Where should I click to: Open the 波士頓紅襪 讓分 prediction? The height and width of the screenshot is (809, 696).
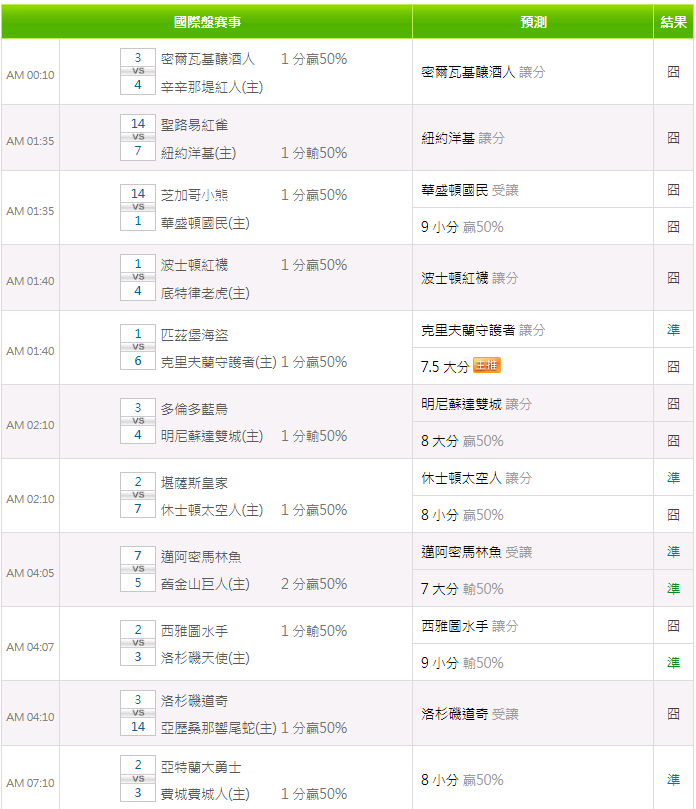pos(470,278)
